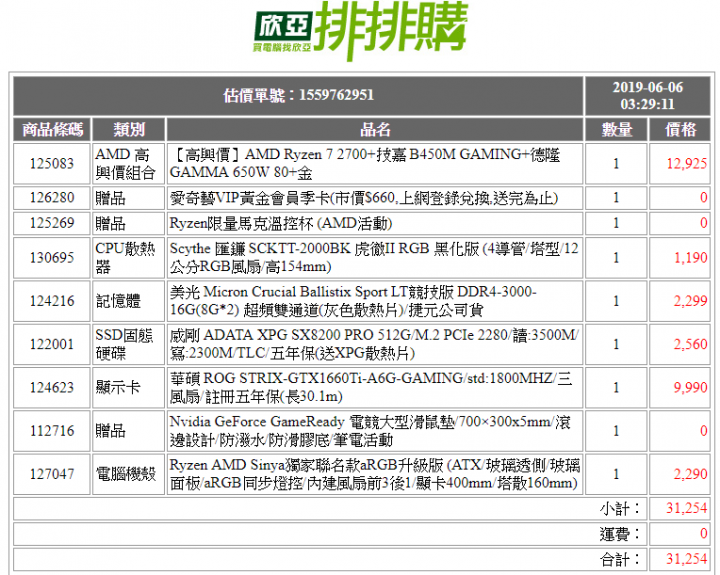Screen dimensions: 720x575
Task: Click the price 2,299
Action: tap(690, 301)
